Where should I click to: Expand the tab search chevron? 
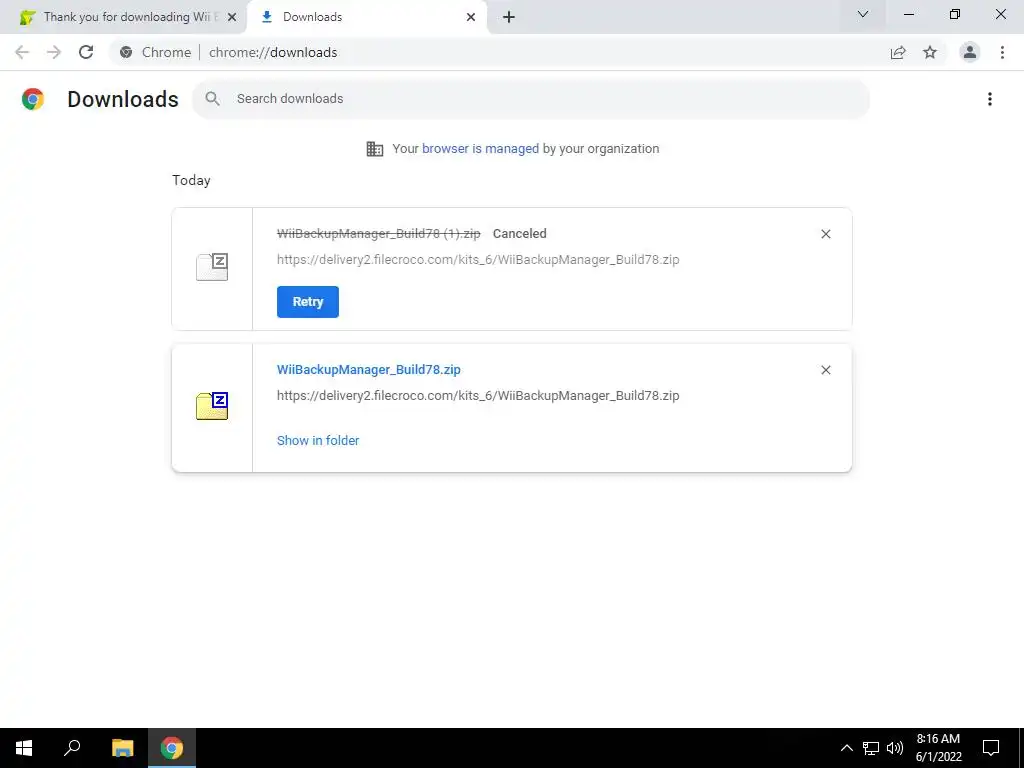click(863, 14)
